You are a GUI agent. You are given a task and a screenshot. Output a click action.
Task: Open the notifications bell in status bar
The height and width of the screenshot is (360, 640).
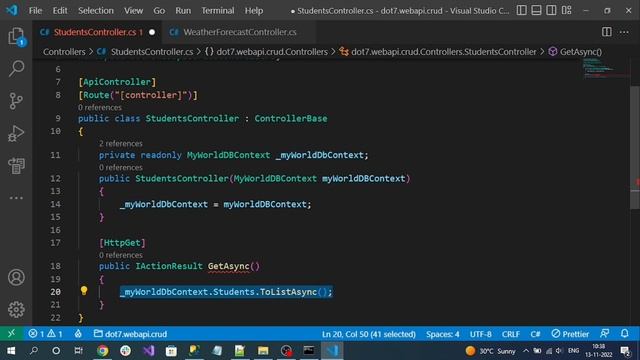point(624,333)
